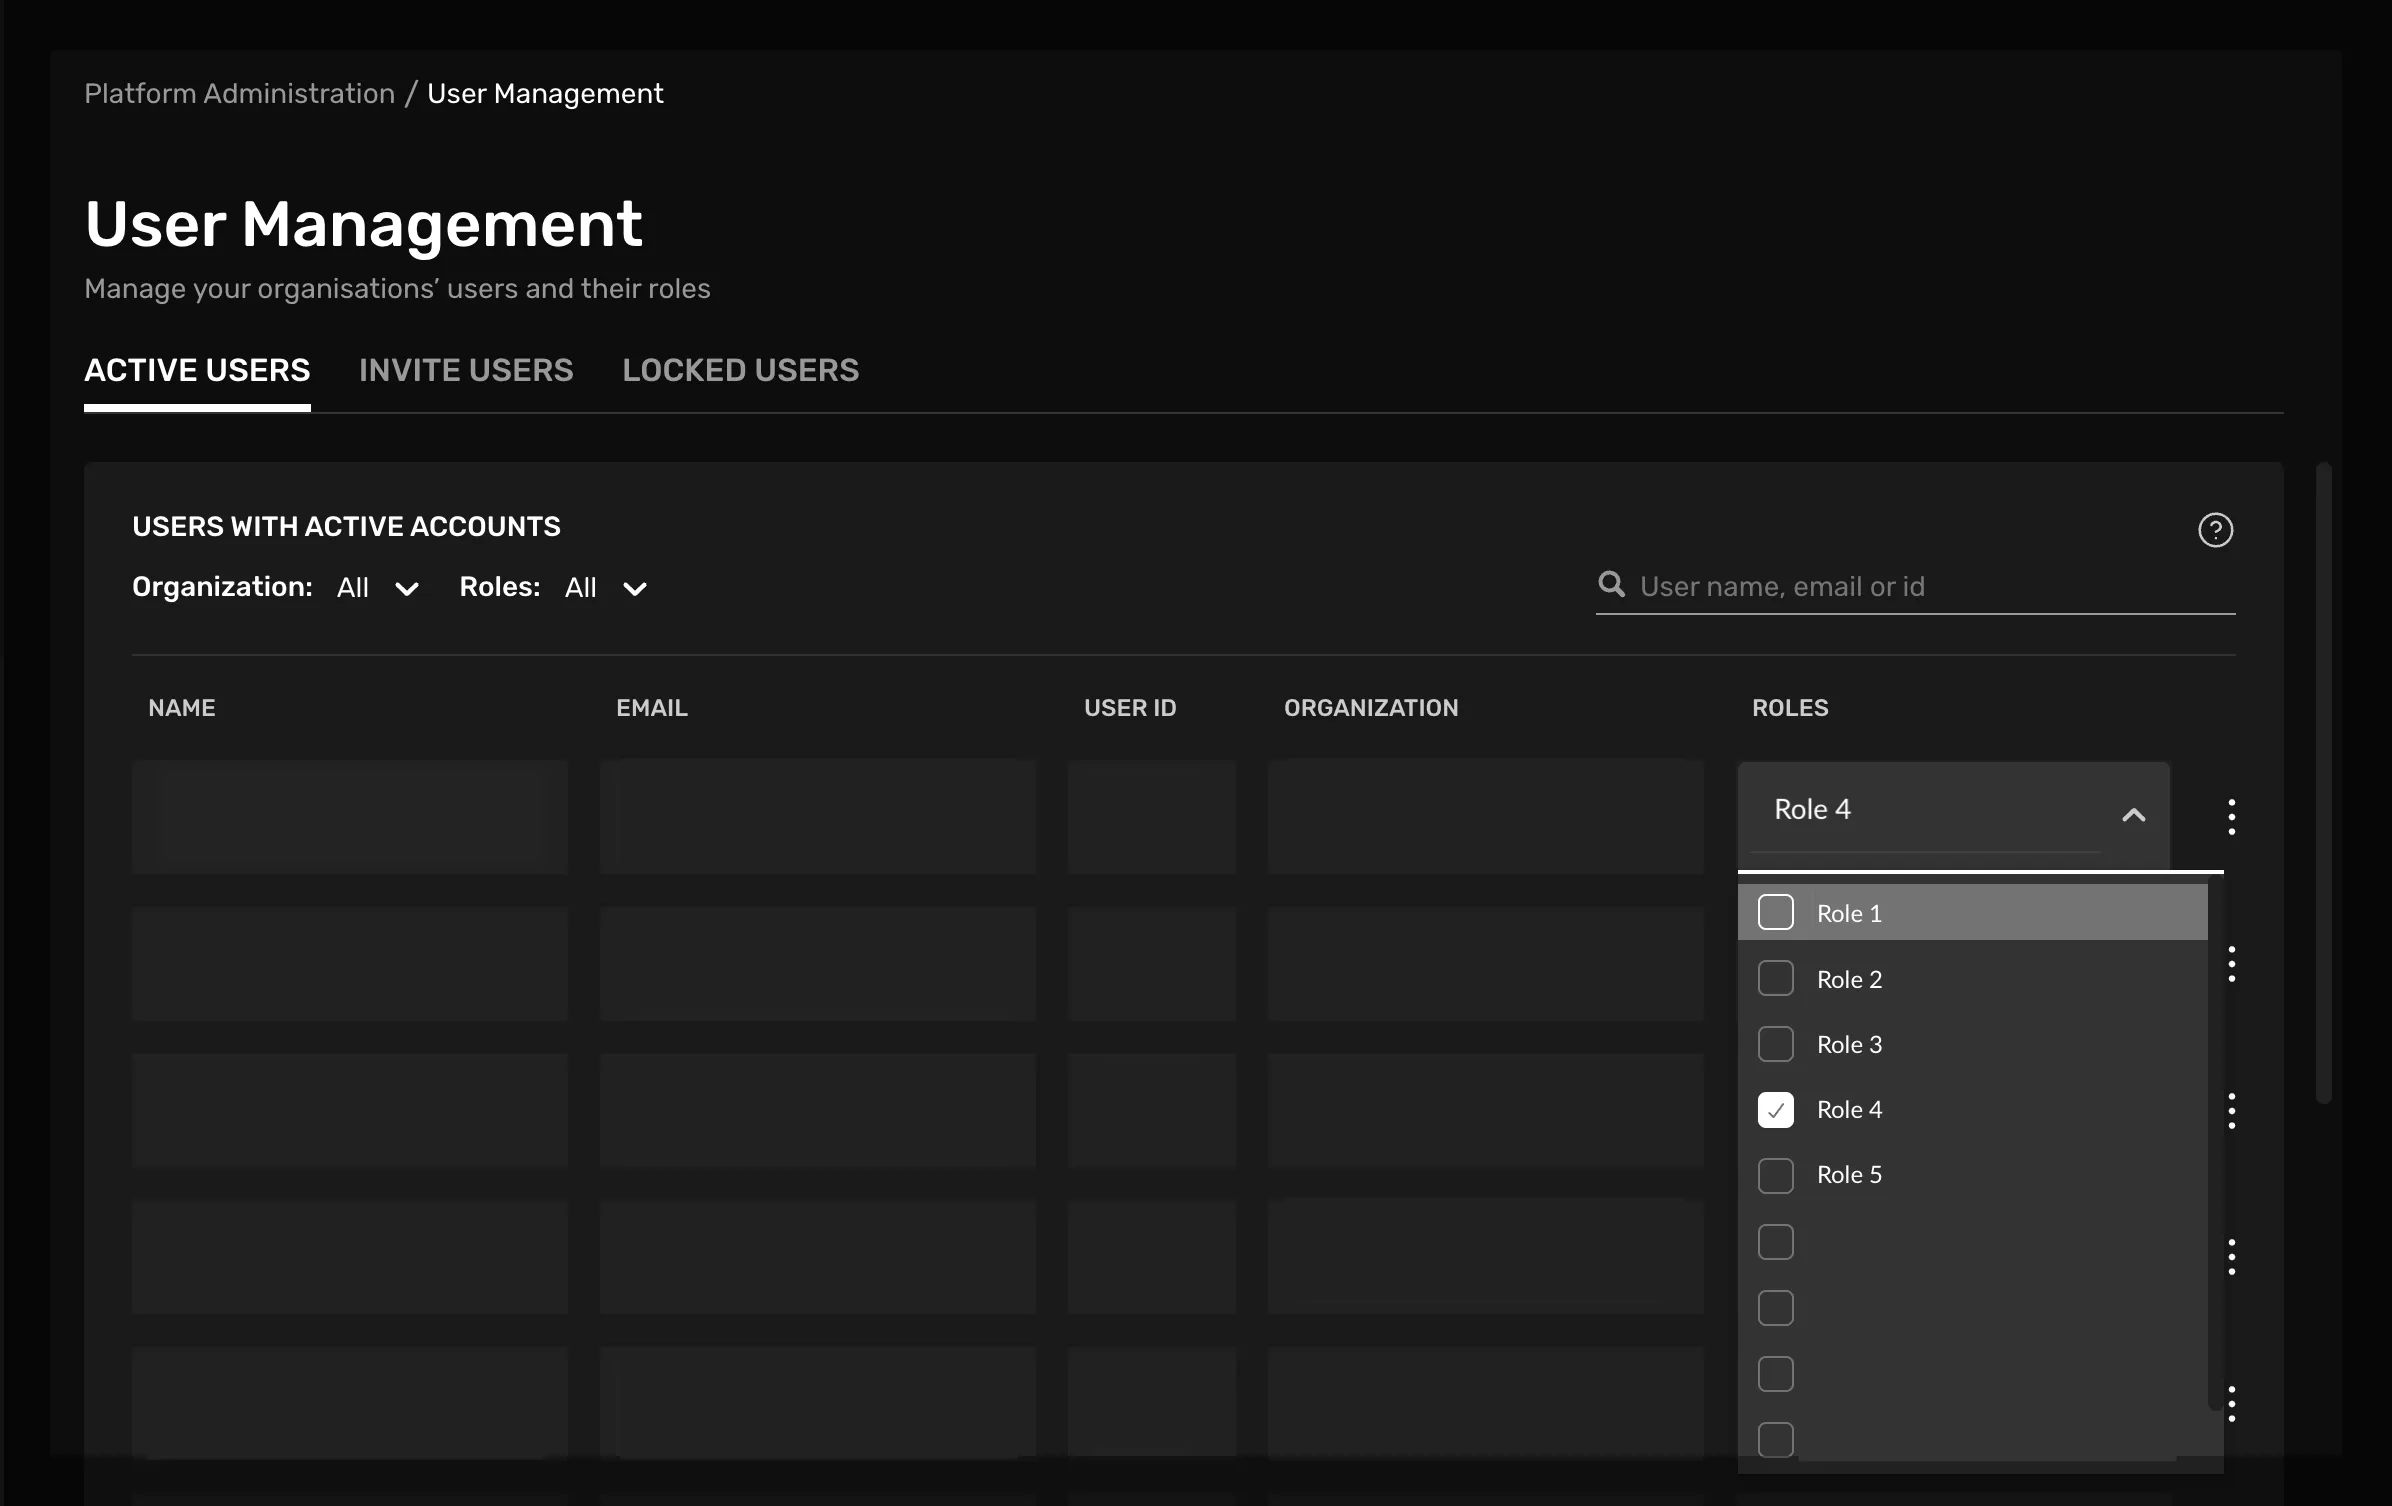Image resolution: width=2392 pixels, height=1506 pixels.
Task: Click the ORGANIZATION column header
Action: tap(1371, 708)
